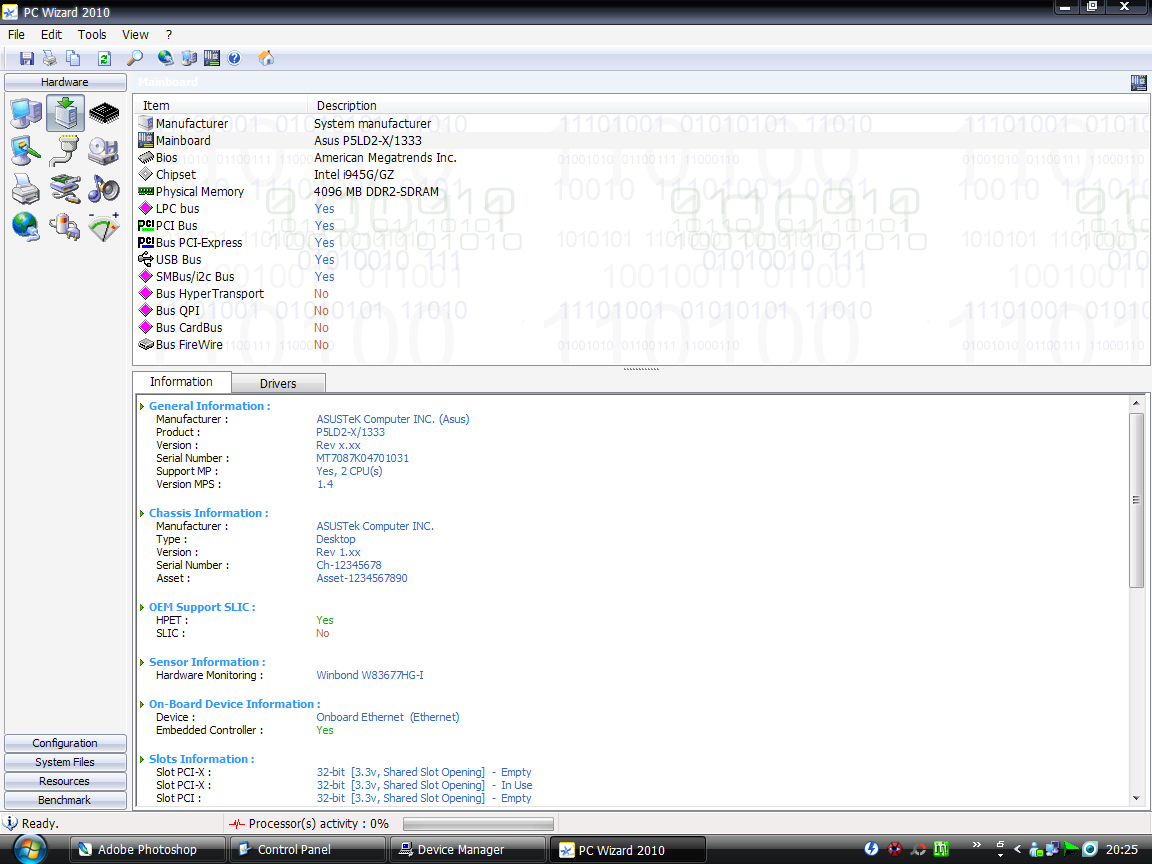This screenshot has height=864, width=1152.
Task: Switch to Control Panel in taskbar
Action: 307,850
